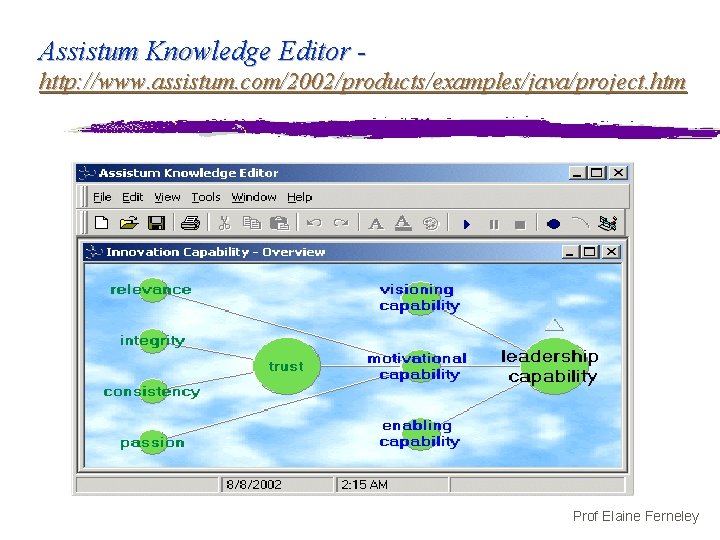
Task: Click the last toolbar icon on the right
Action: tap(608, 223)
